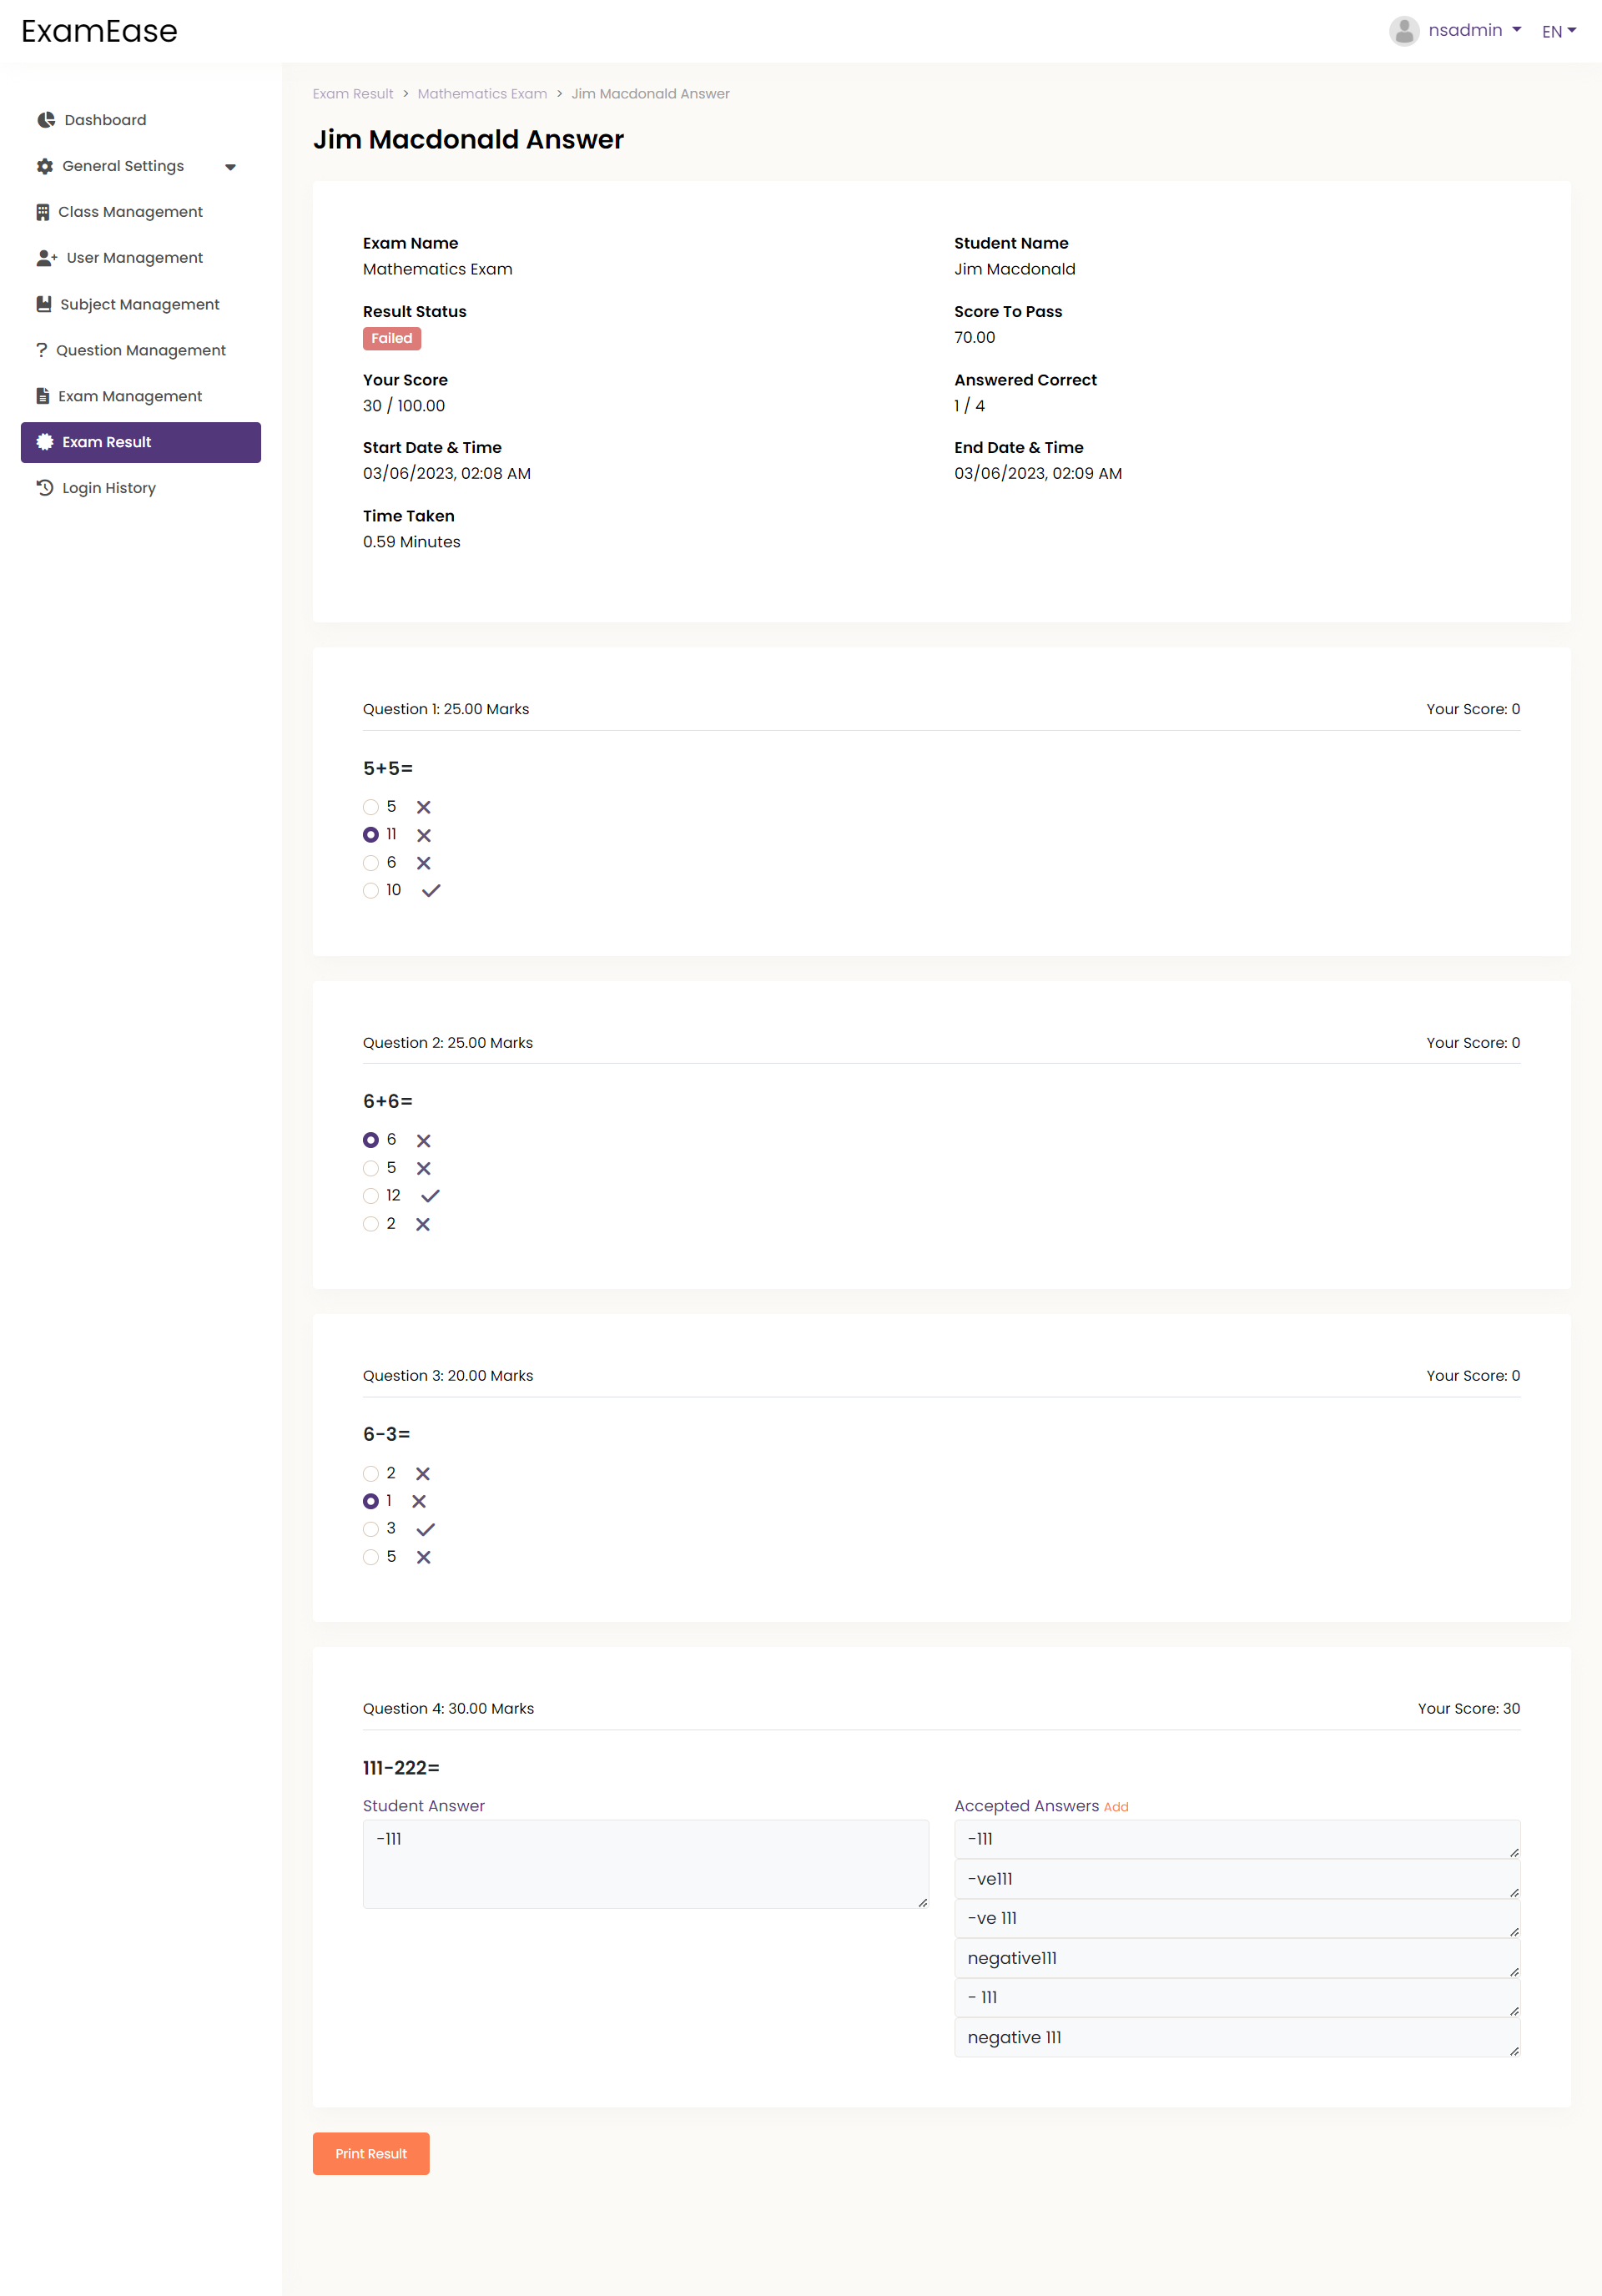Open the EN language dropdown
The width and height of the screenshot is (1602, 2296).
(1558, 31)
